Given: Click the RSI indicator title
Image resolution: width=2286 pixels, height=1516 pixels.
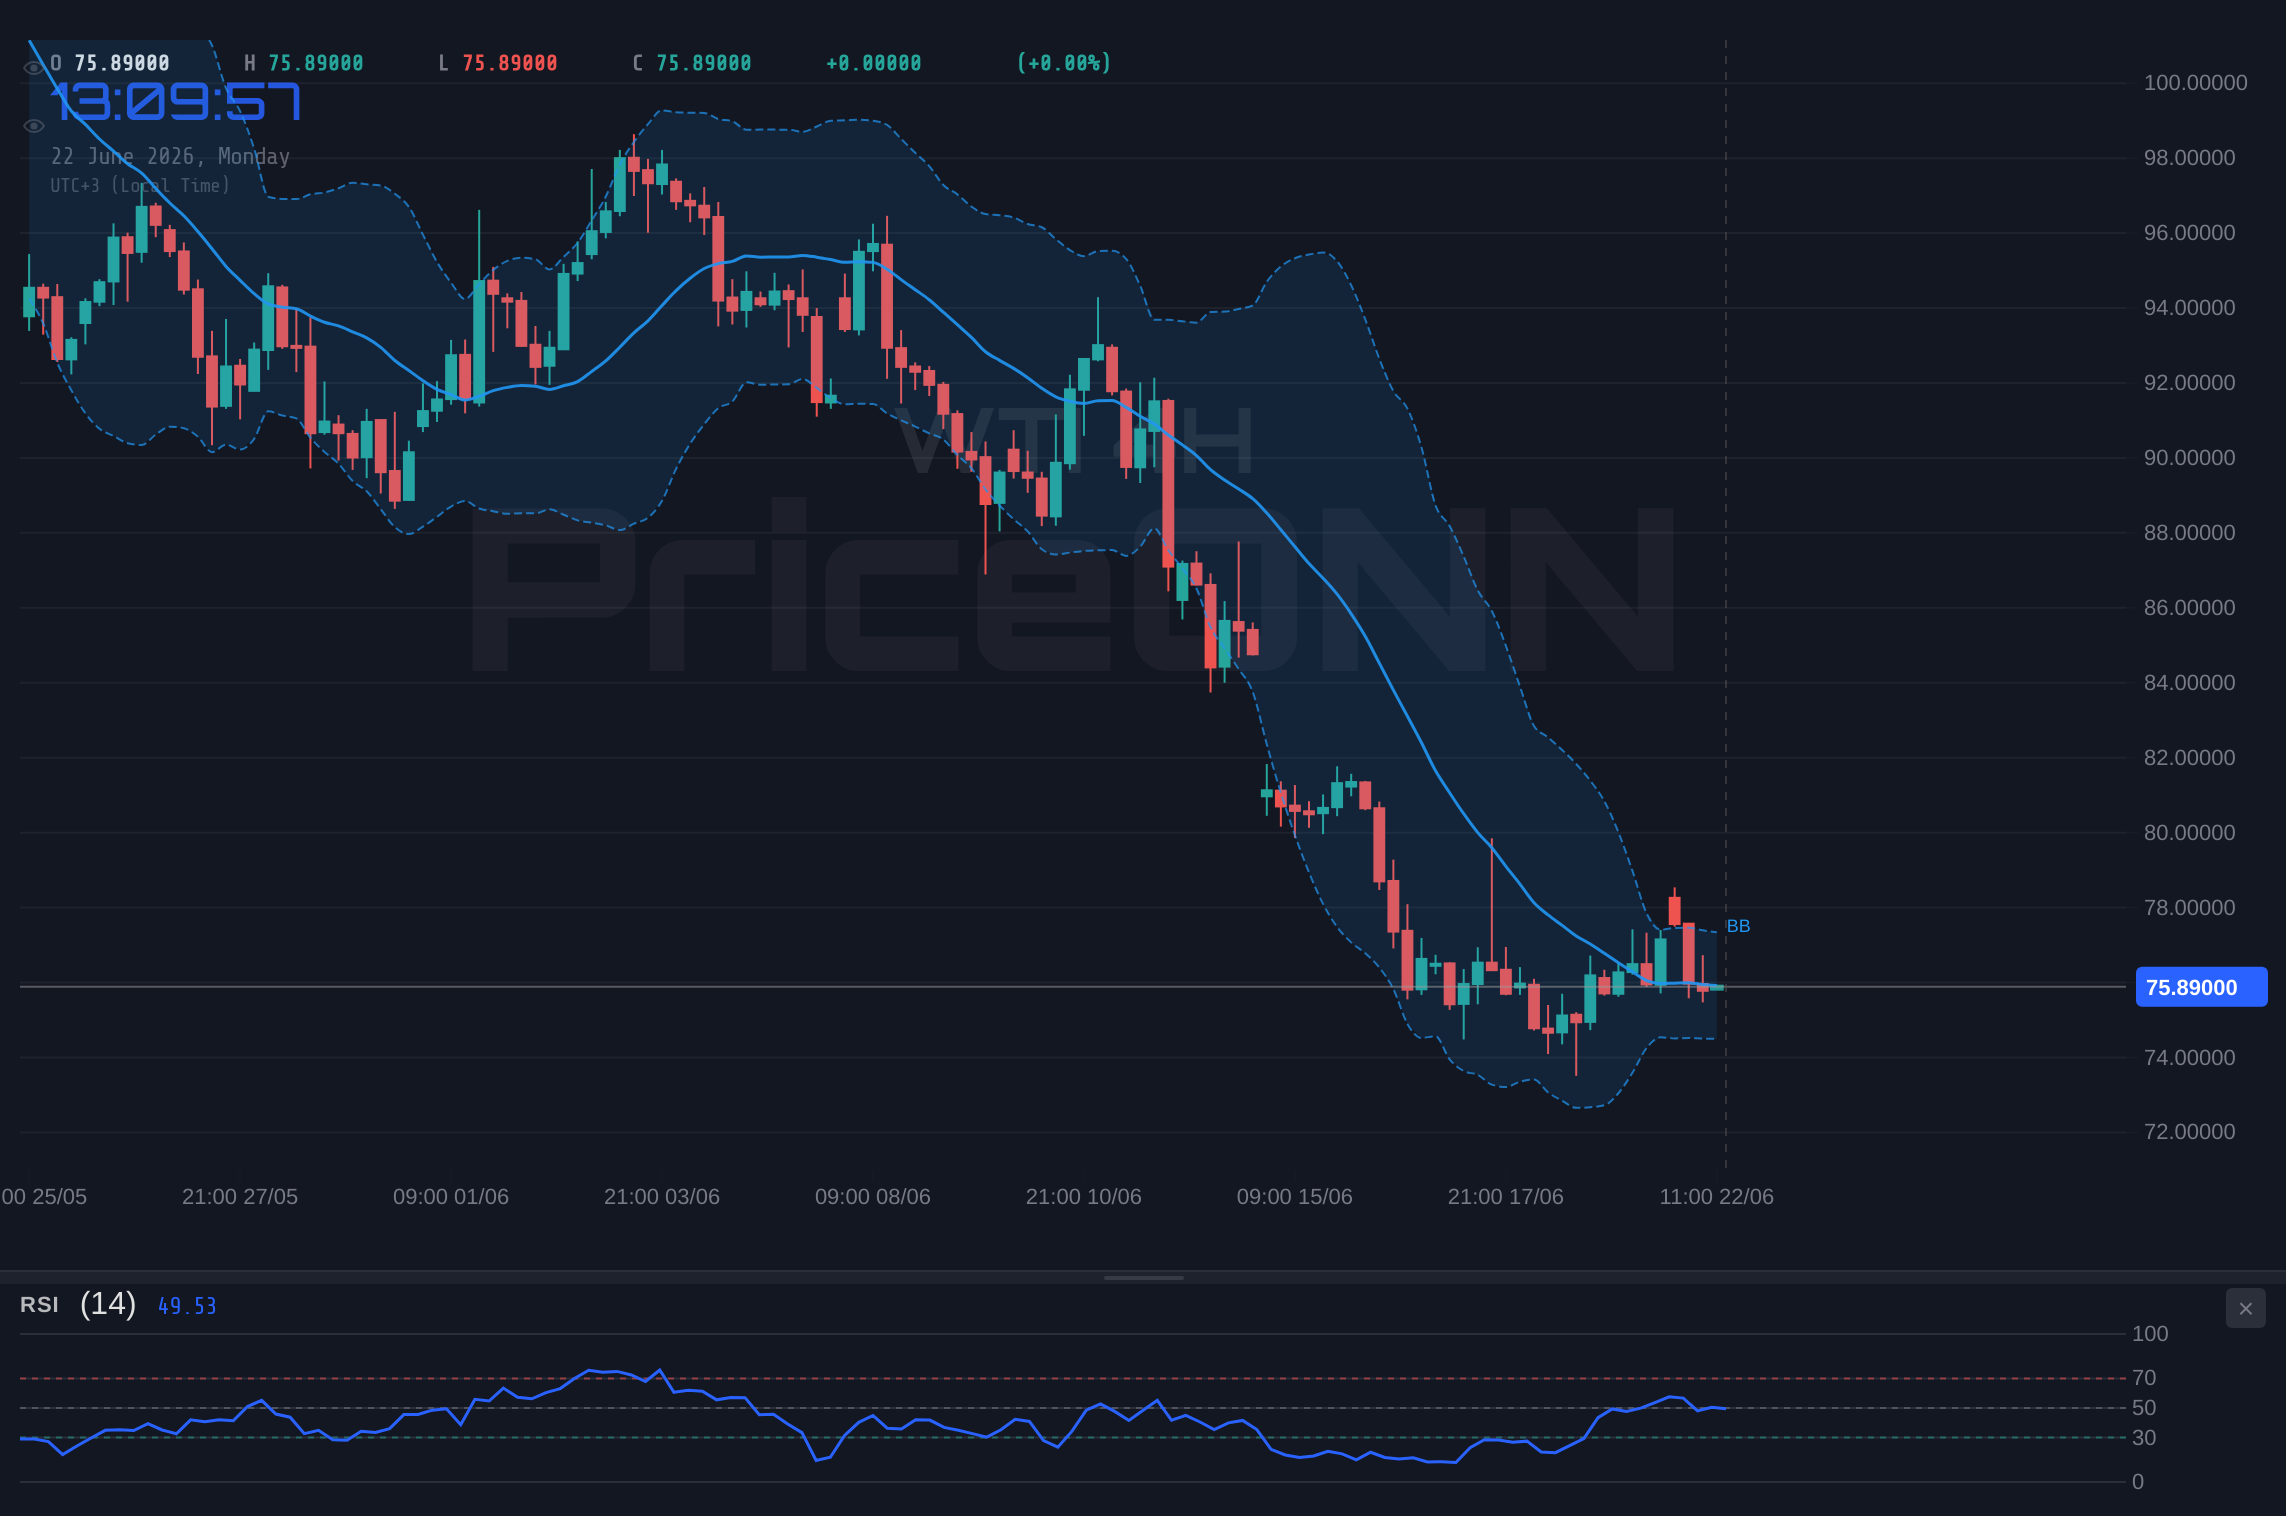Looking at the screenshot, I should tap(39, 1304).
